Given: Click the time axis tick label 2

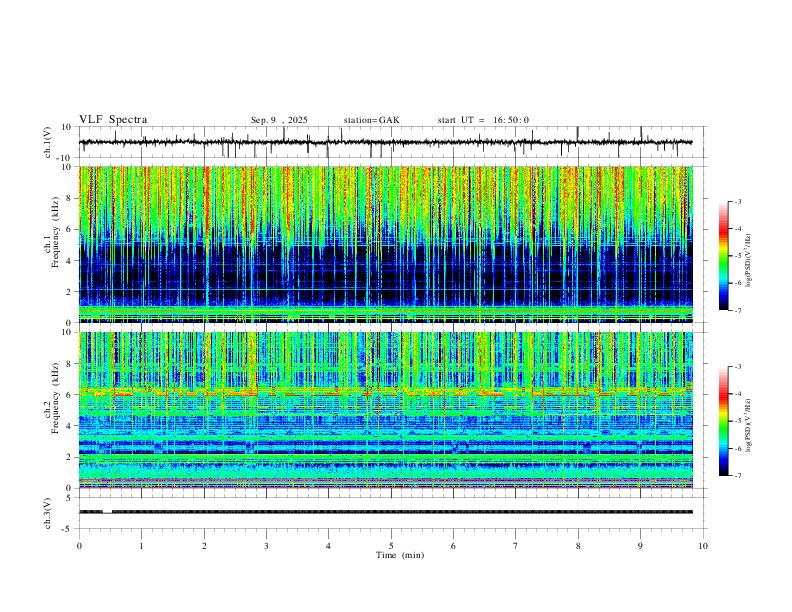Looking at the screenshot, I should click(204, 546).
